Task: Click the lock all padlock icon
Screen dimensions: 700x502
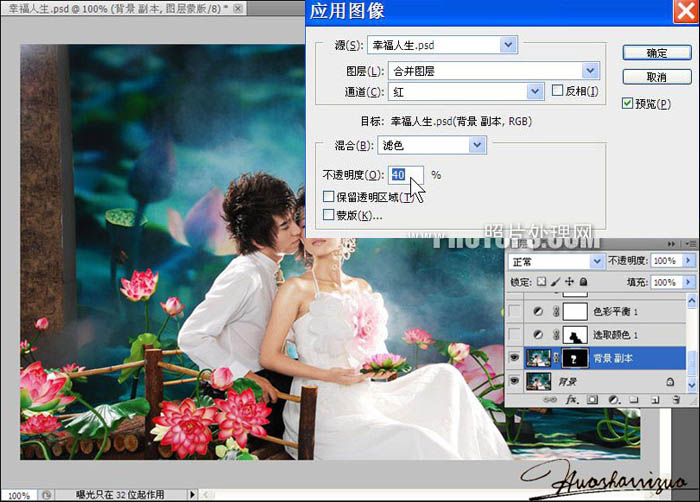Action: [x=583, y=282]
